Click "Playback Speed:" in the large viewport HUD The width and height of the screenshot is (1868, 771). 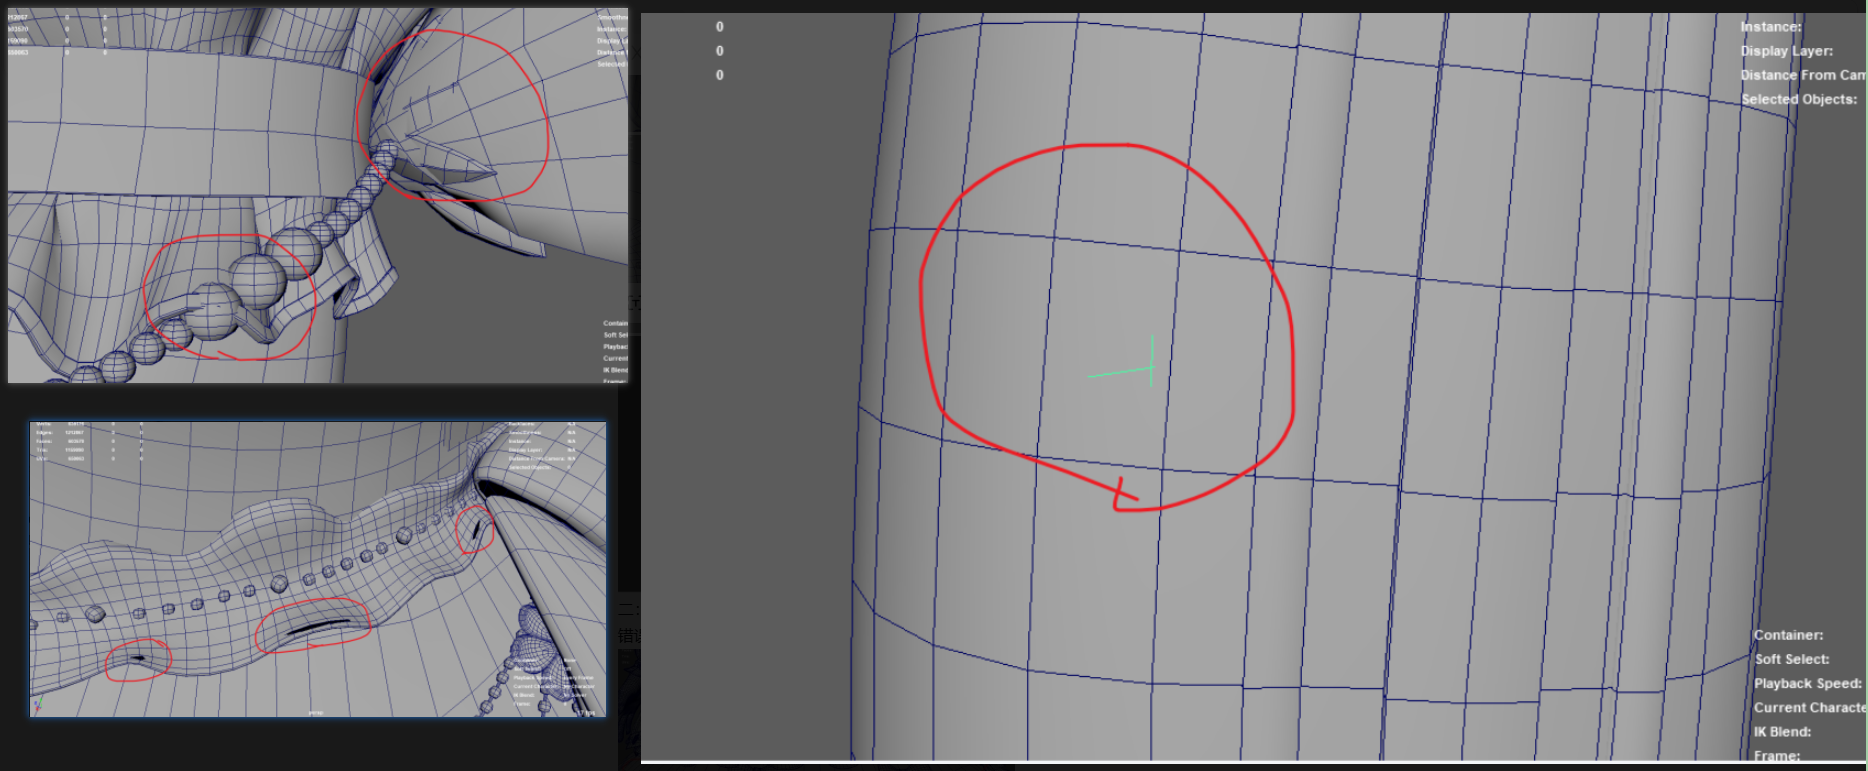click(1807, 683)
